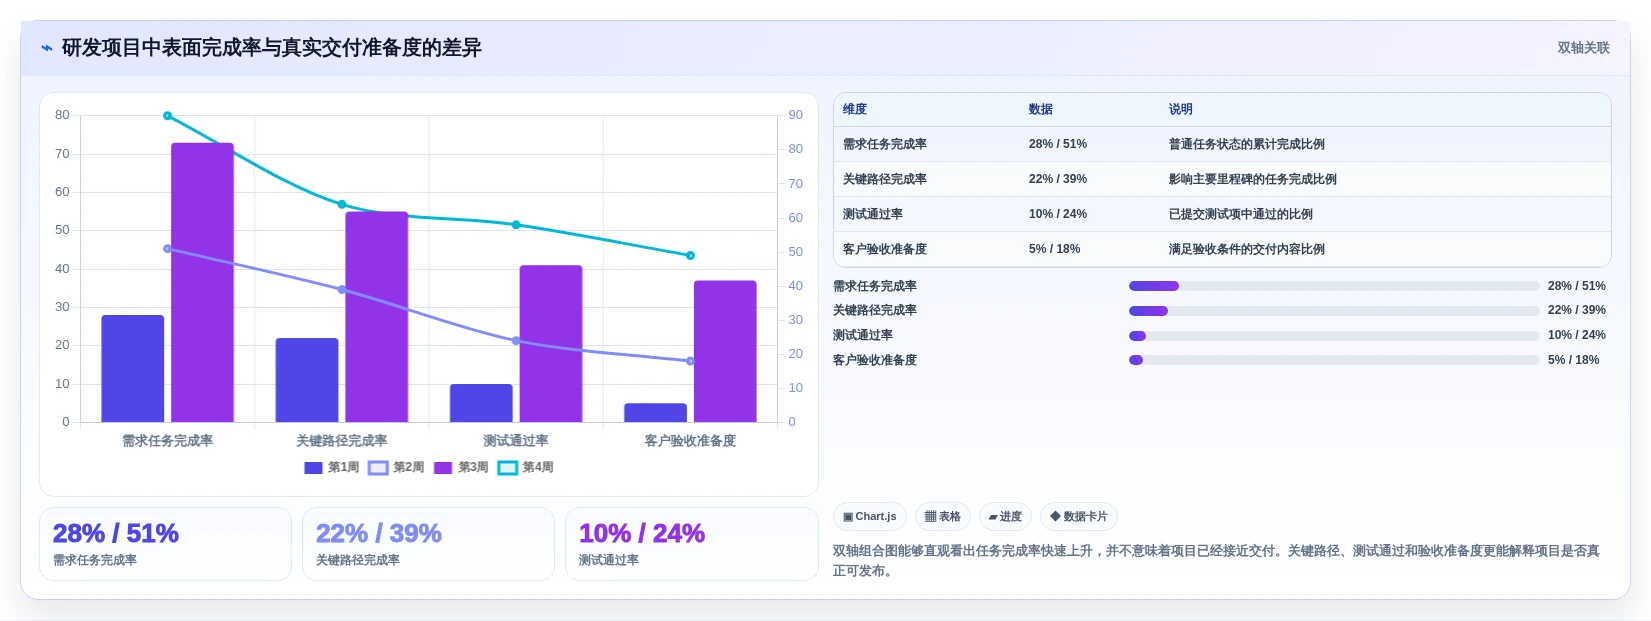The image size is (1651, 621).
Task: Toggle the 第1周 legend item
Action: [x=332, y=467]
